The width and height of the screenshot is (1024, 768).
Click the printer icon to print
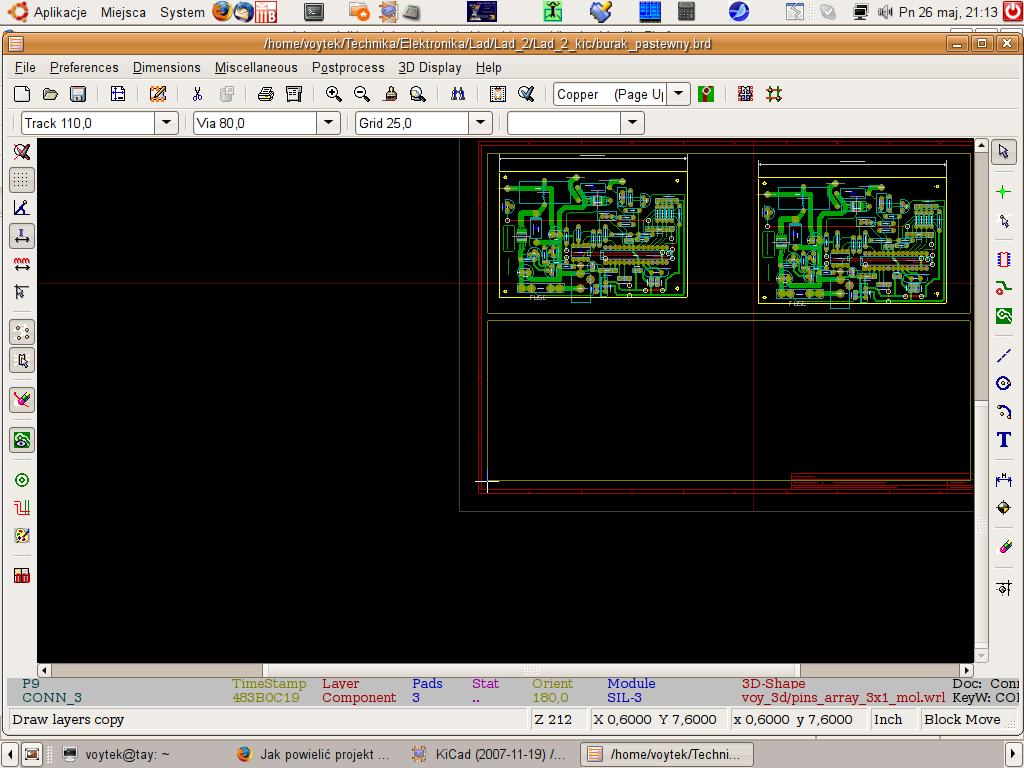pos(265,94)
